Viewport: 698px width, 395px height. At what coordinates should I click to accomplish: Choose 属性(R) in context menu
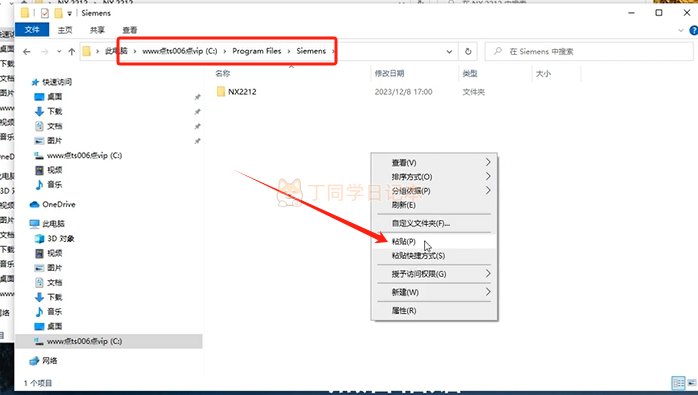click(x=434, y=310)
